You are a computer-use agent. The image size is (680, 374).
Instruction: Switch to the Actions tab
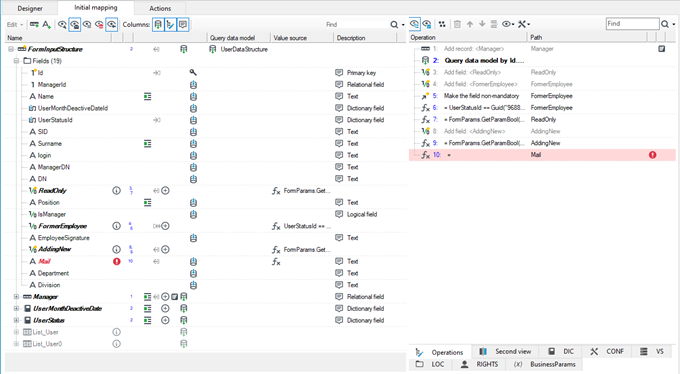click(160, 8)
